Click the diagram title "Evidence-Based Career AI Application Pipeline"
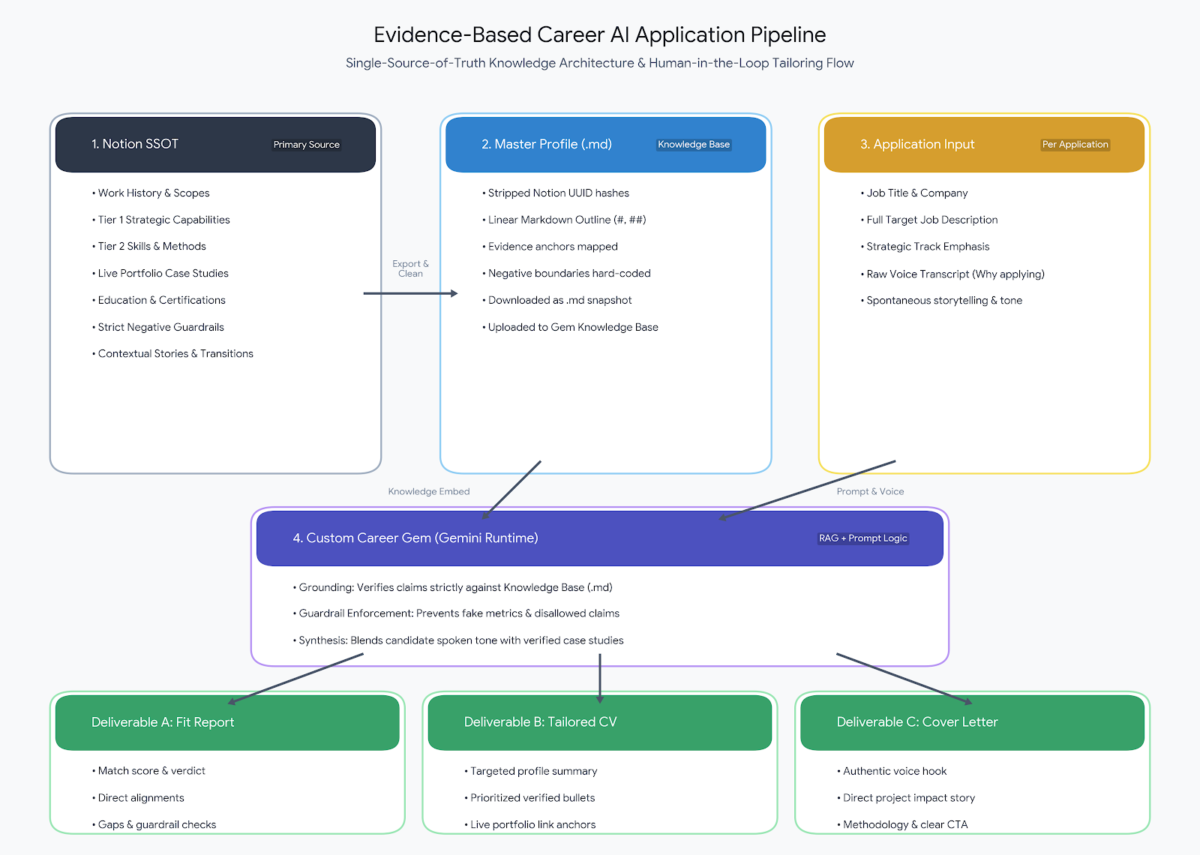The image size is (1200, 855). [600, 35]
